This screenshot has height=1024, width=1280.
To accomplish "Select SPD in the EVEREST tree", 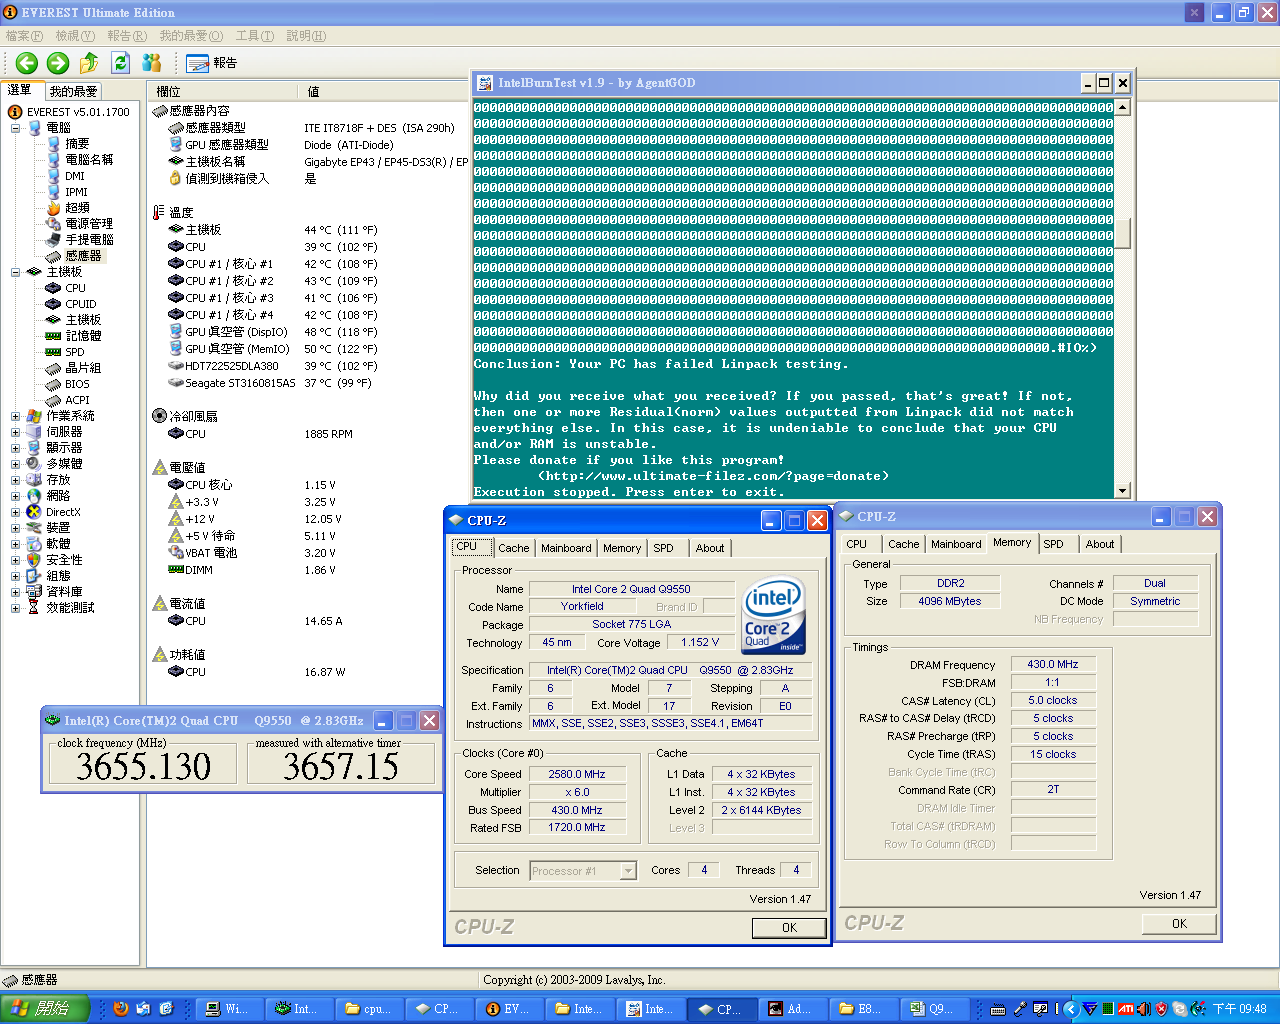I will (75, 352).
